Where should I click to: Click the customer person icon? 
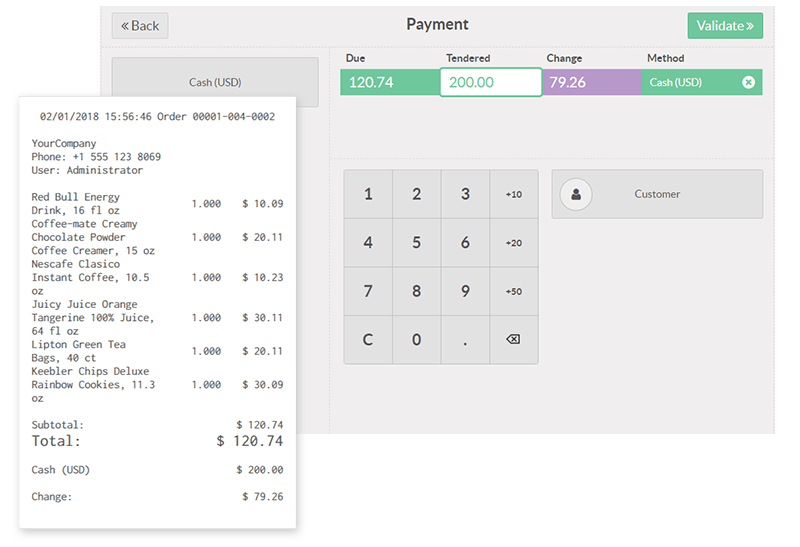(576, 194)
